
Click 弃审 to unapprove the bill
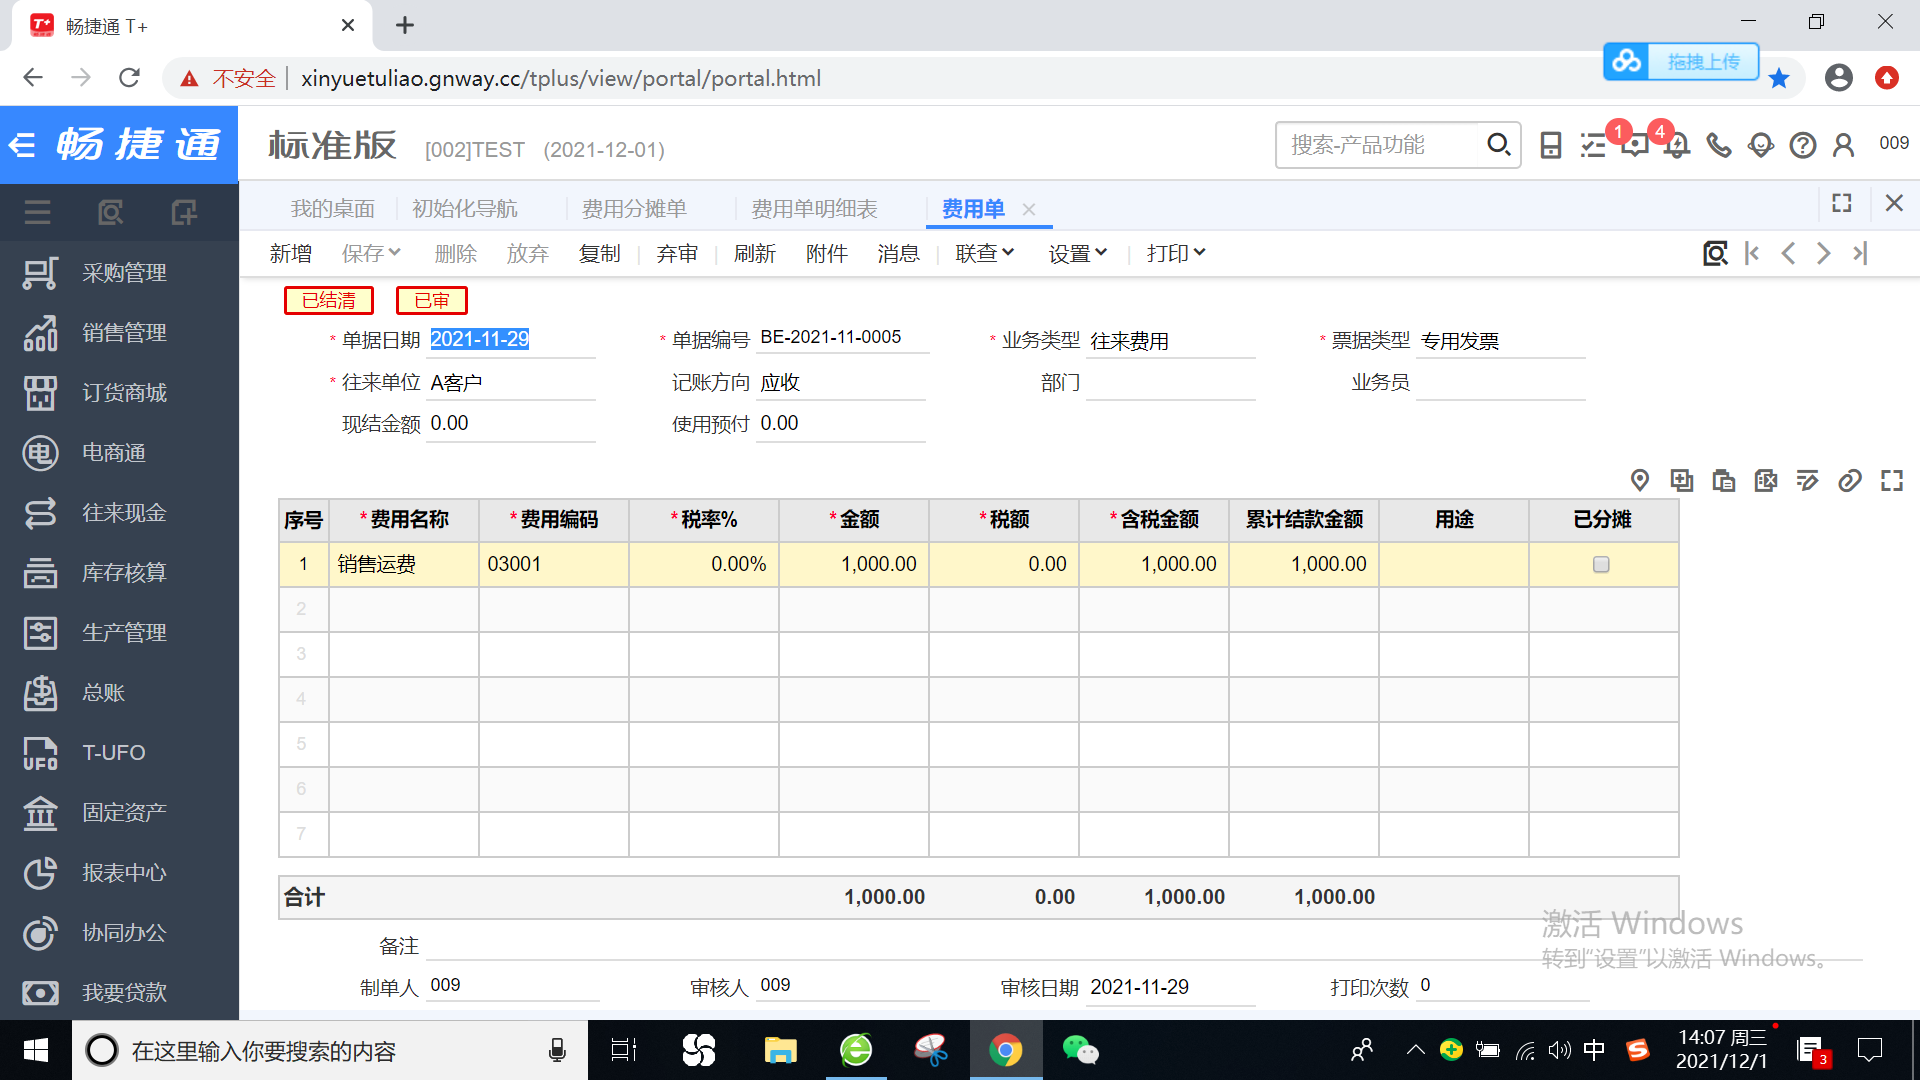tap(677, 254)
